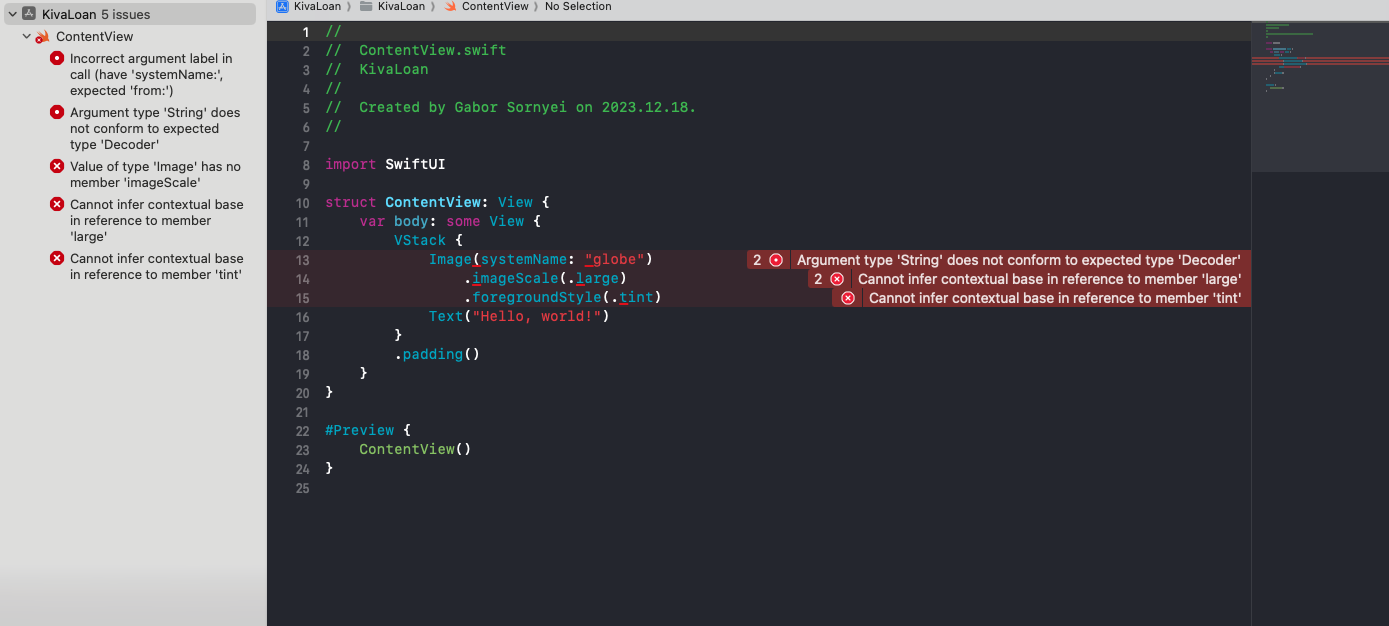Image resolution: width=1389 pixels, height=626 pixels.
Task: Click inline message 'Cannot infer contextual base ... large'
Action: pos(1048,279)
